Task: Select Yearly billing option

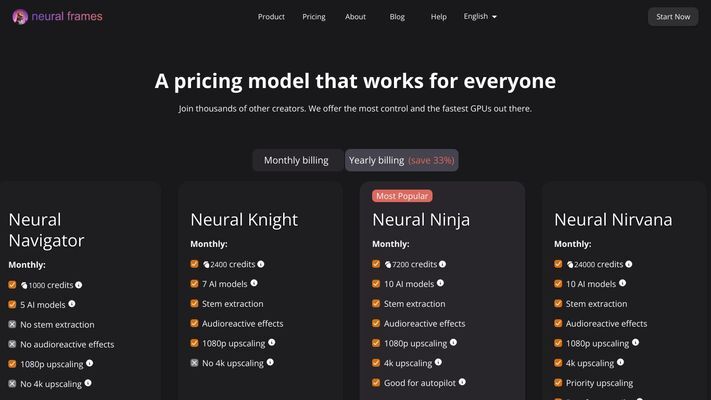Action: [x=401, y=160]
